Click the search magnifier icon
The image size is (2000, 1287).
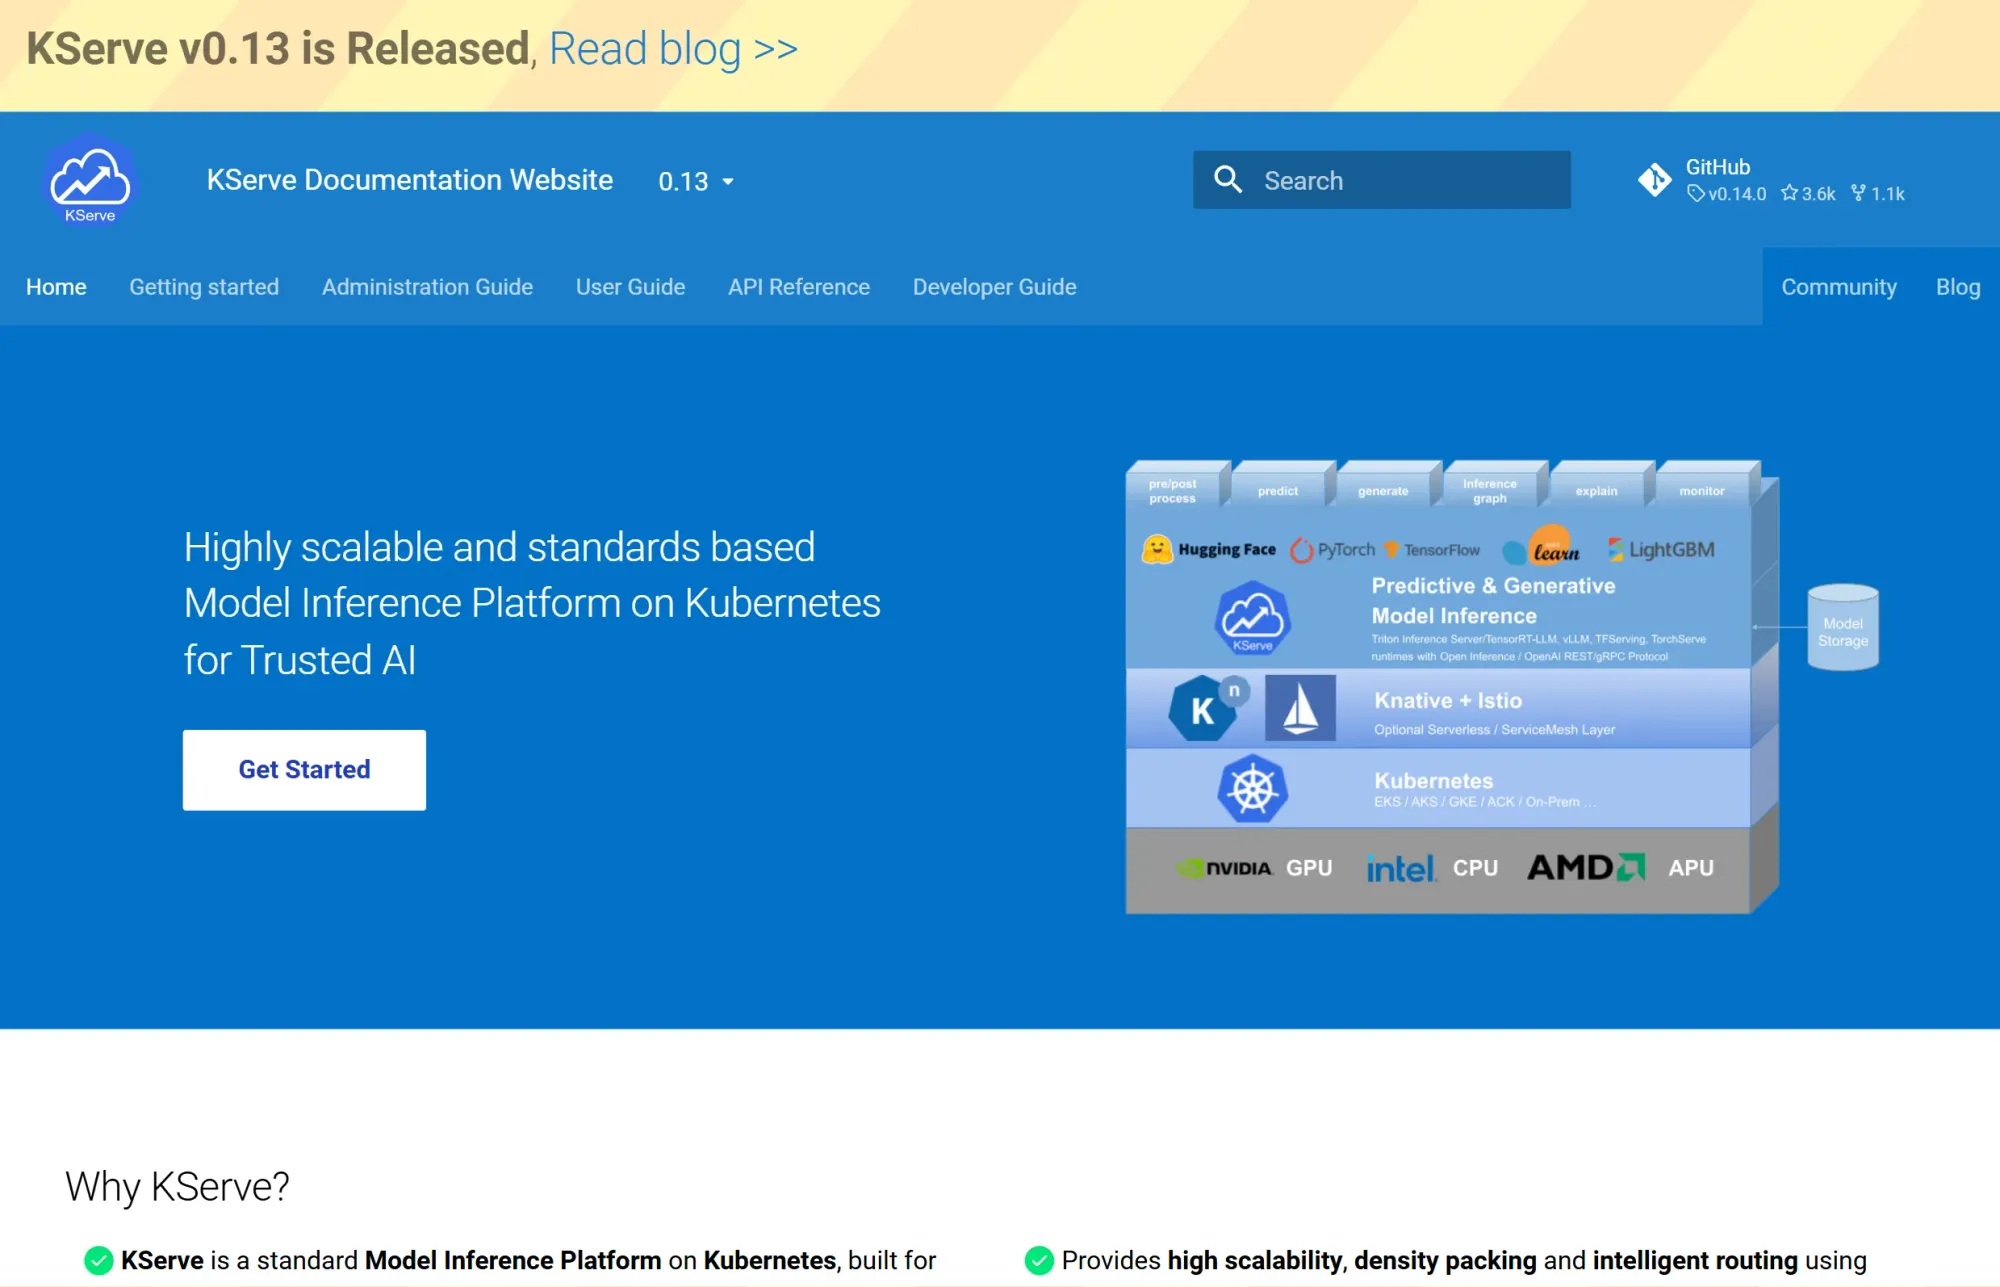click(x=1230, y=180)
